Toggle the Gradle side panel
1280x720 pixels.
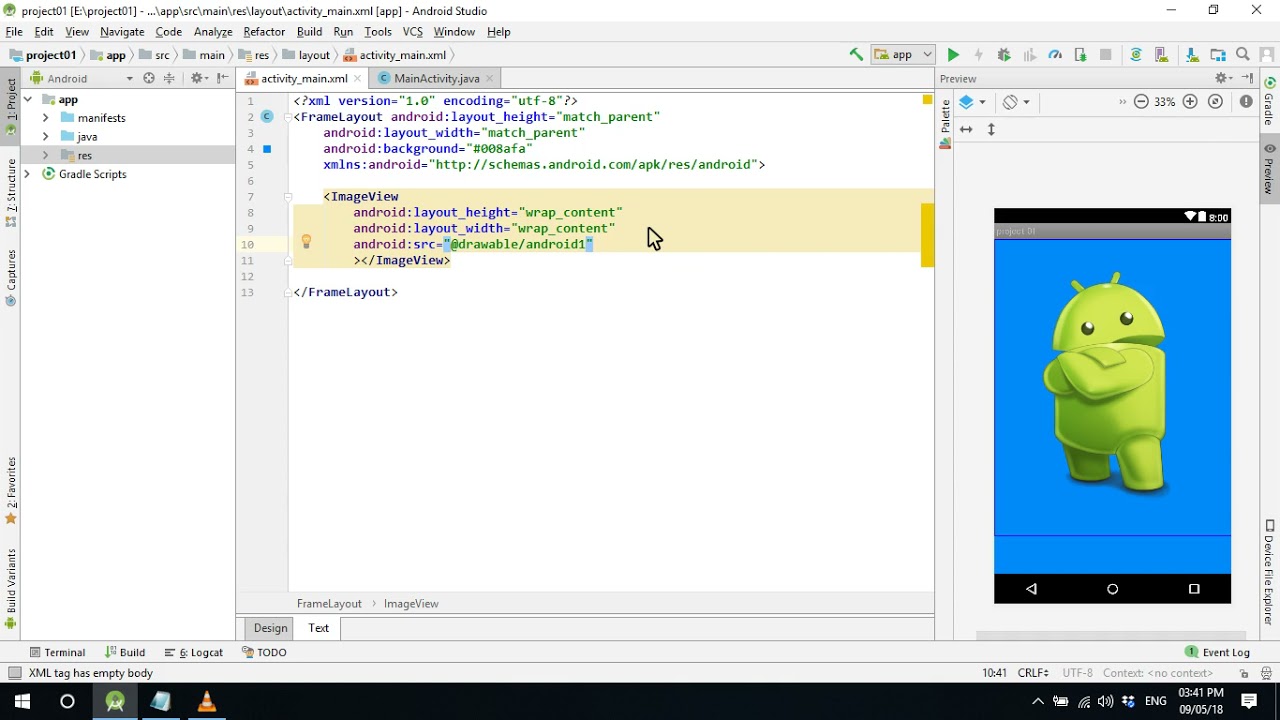(x=1270, y=101)
